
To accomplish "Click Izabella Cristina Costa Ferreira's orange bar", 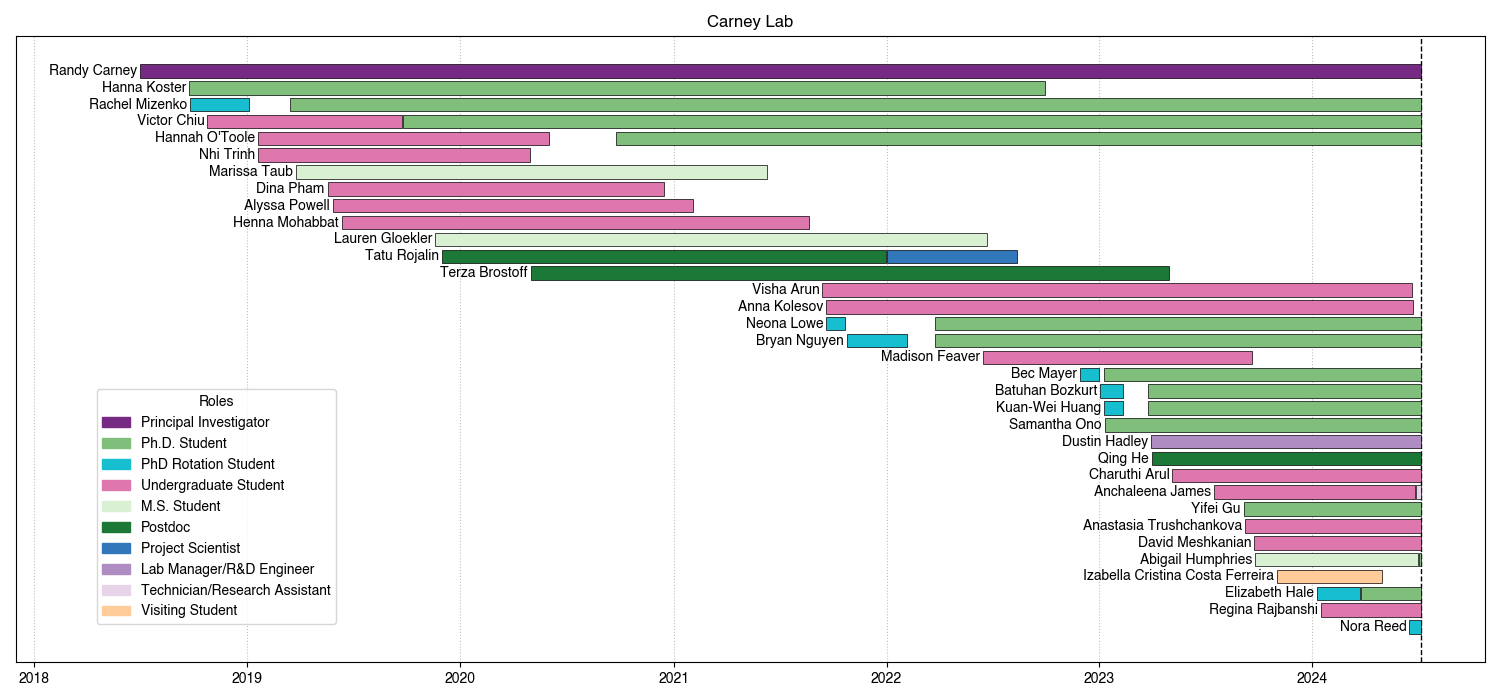I will point(1329,576).
